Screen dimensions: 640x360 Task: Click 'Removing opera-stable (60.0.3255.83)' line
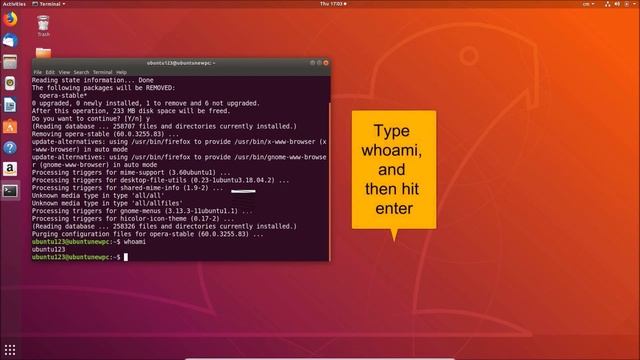pos(105,134)
